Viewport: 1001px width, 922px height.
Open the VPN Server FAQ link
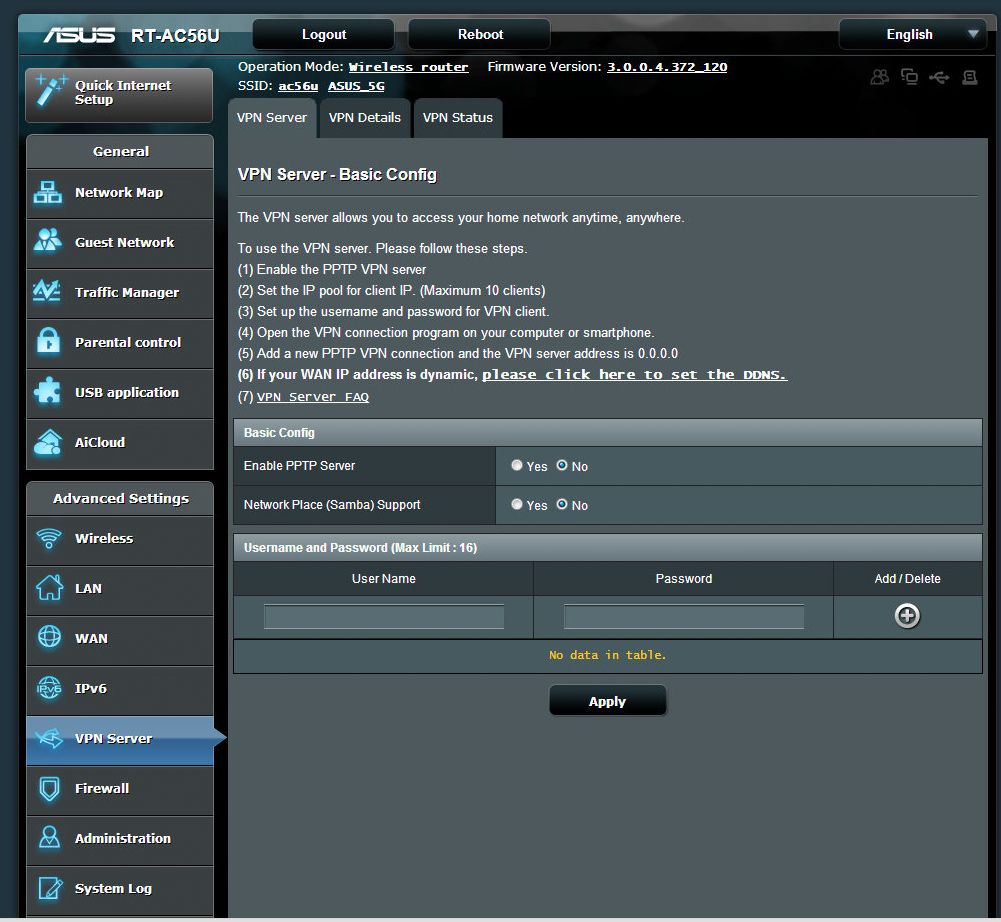coord(313,397)
